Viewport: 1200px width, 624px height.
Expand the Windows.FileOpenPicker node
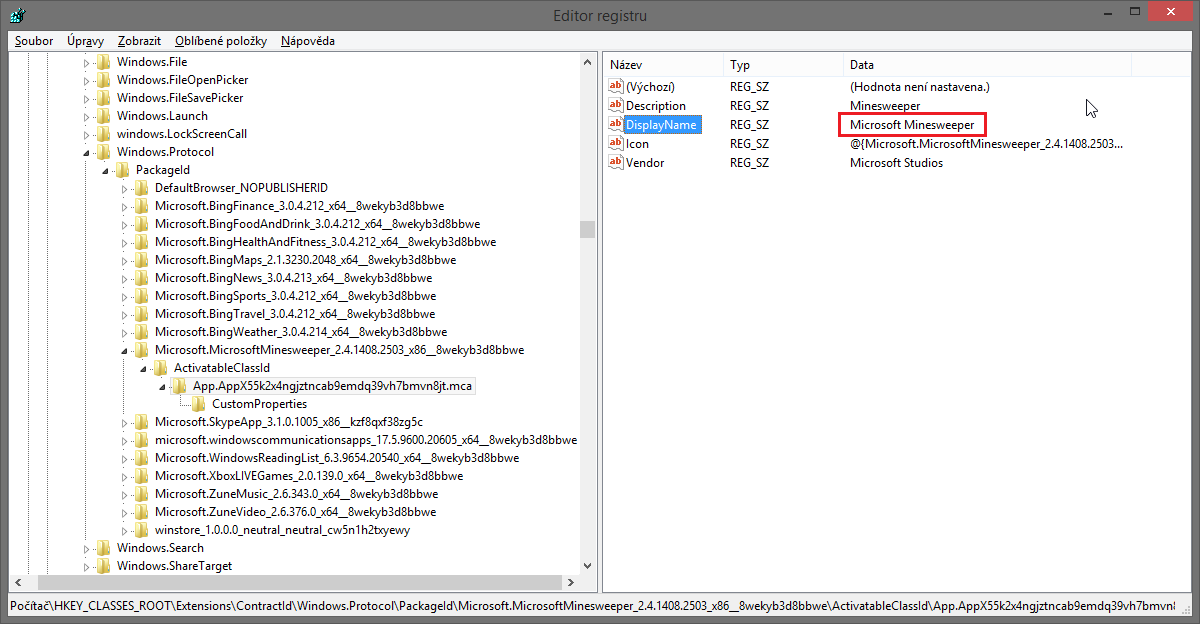pos(86,80)
